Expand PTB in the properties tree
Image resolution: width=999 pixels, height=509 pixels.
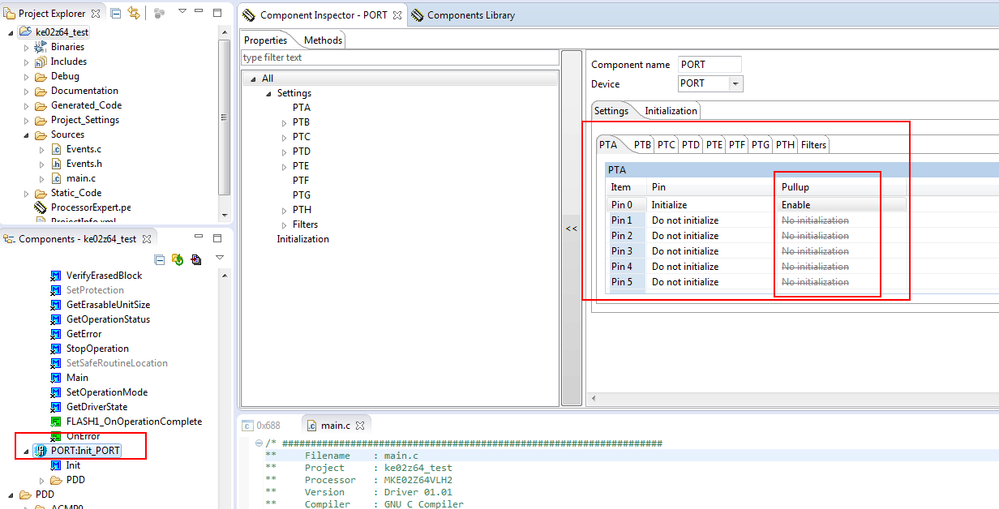pos(284,122)
